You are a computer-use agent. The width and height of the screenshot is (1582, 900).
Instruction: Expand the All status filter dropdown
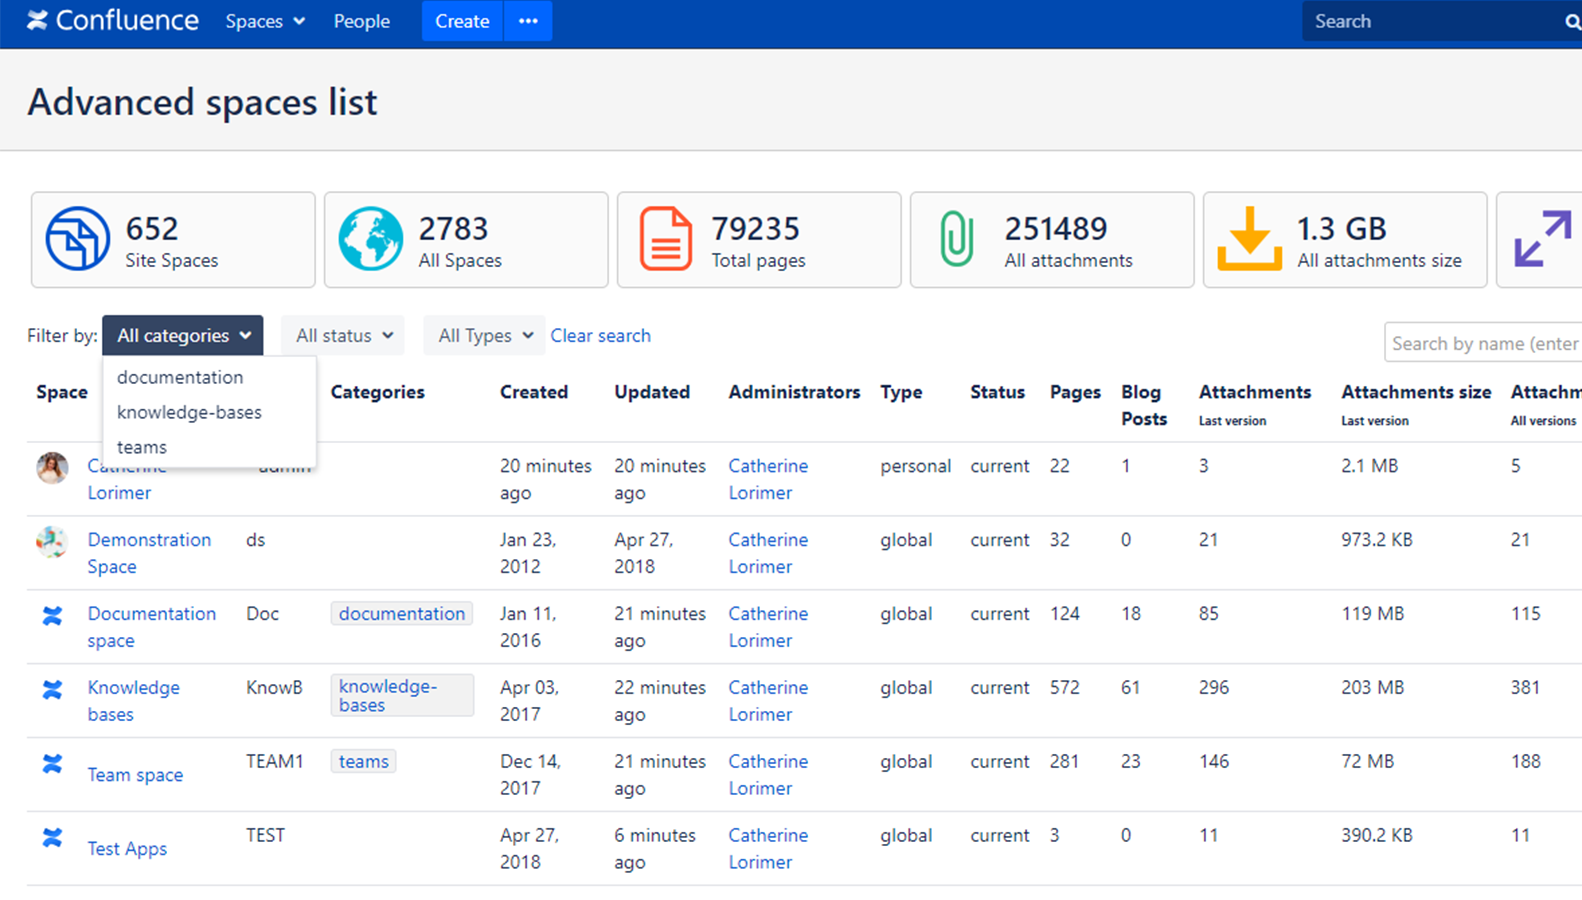pos(343,336)
